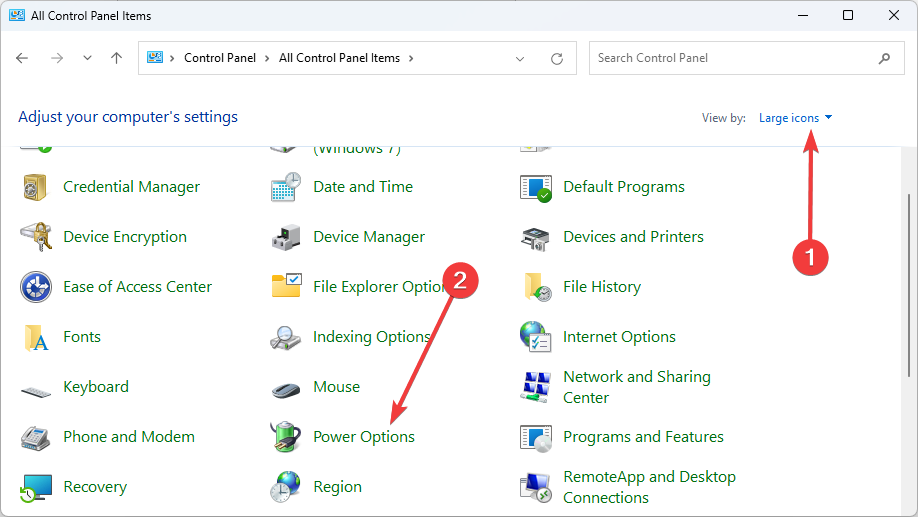918x517 pixels.
Task: Open the Programs and Features link
Action: click(643, 437)
